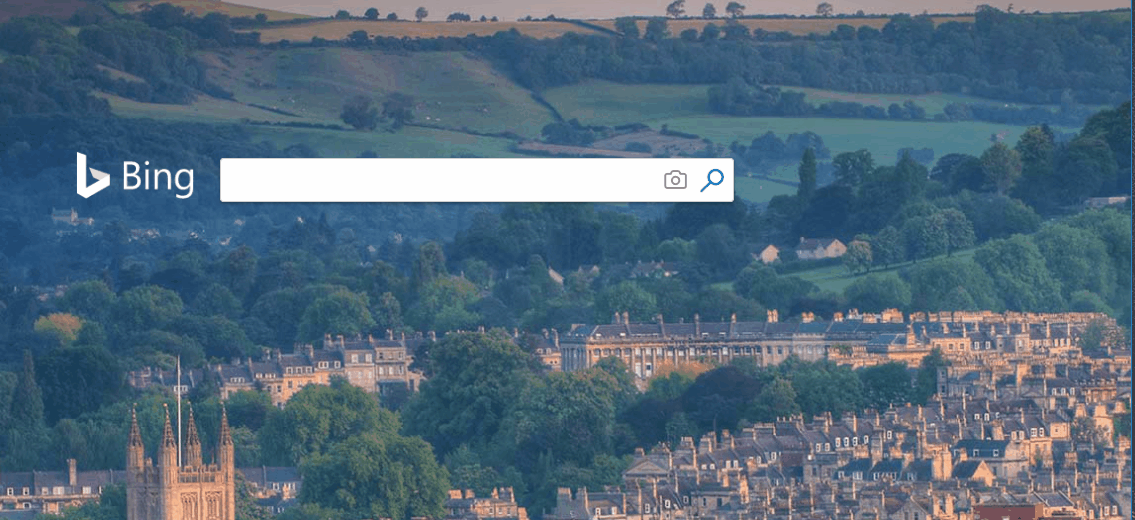Click the white Bing 'b' logo mark
The height and width of the screenshot is (520, 1135).
(x=92, y=176)
